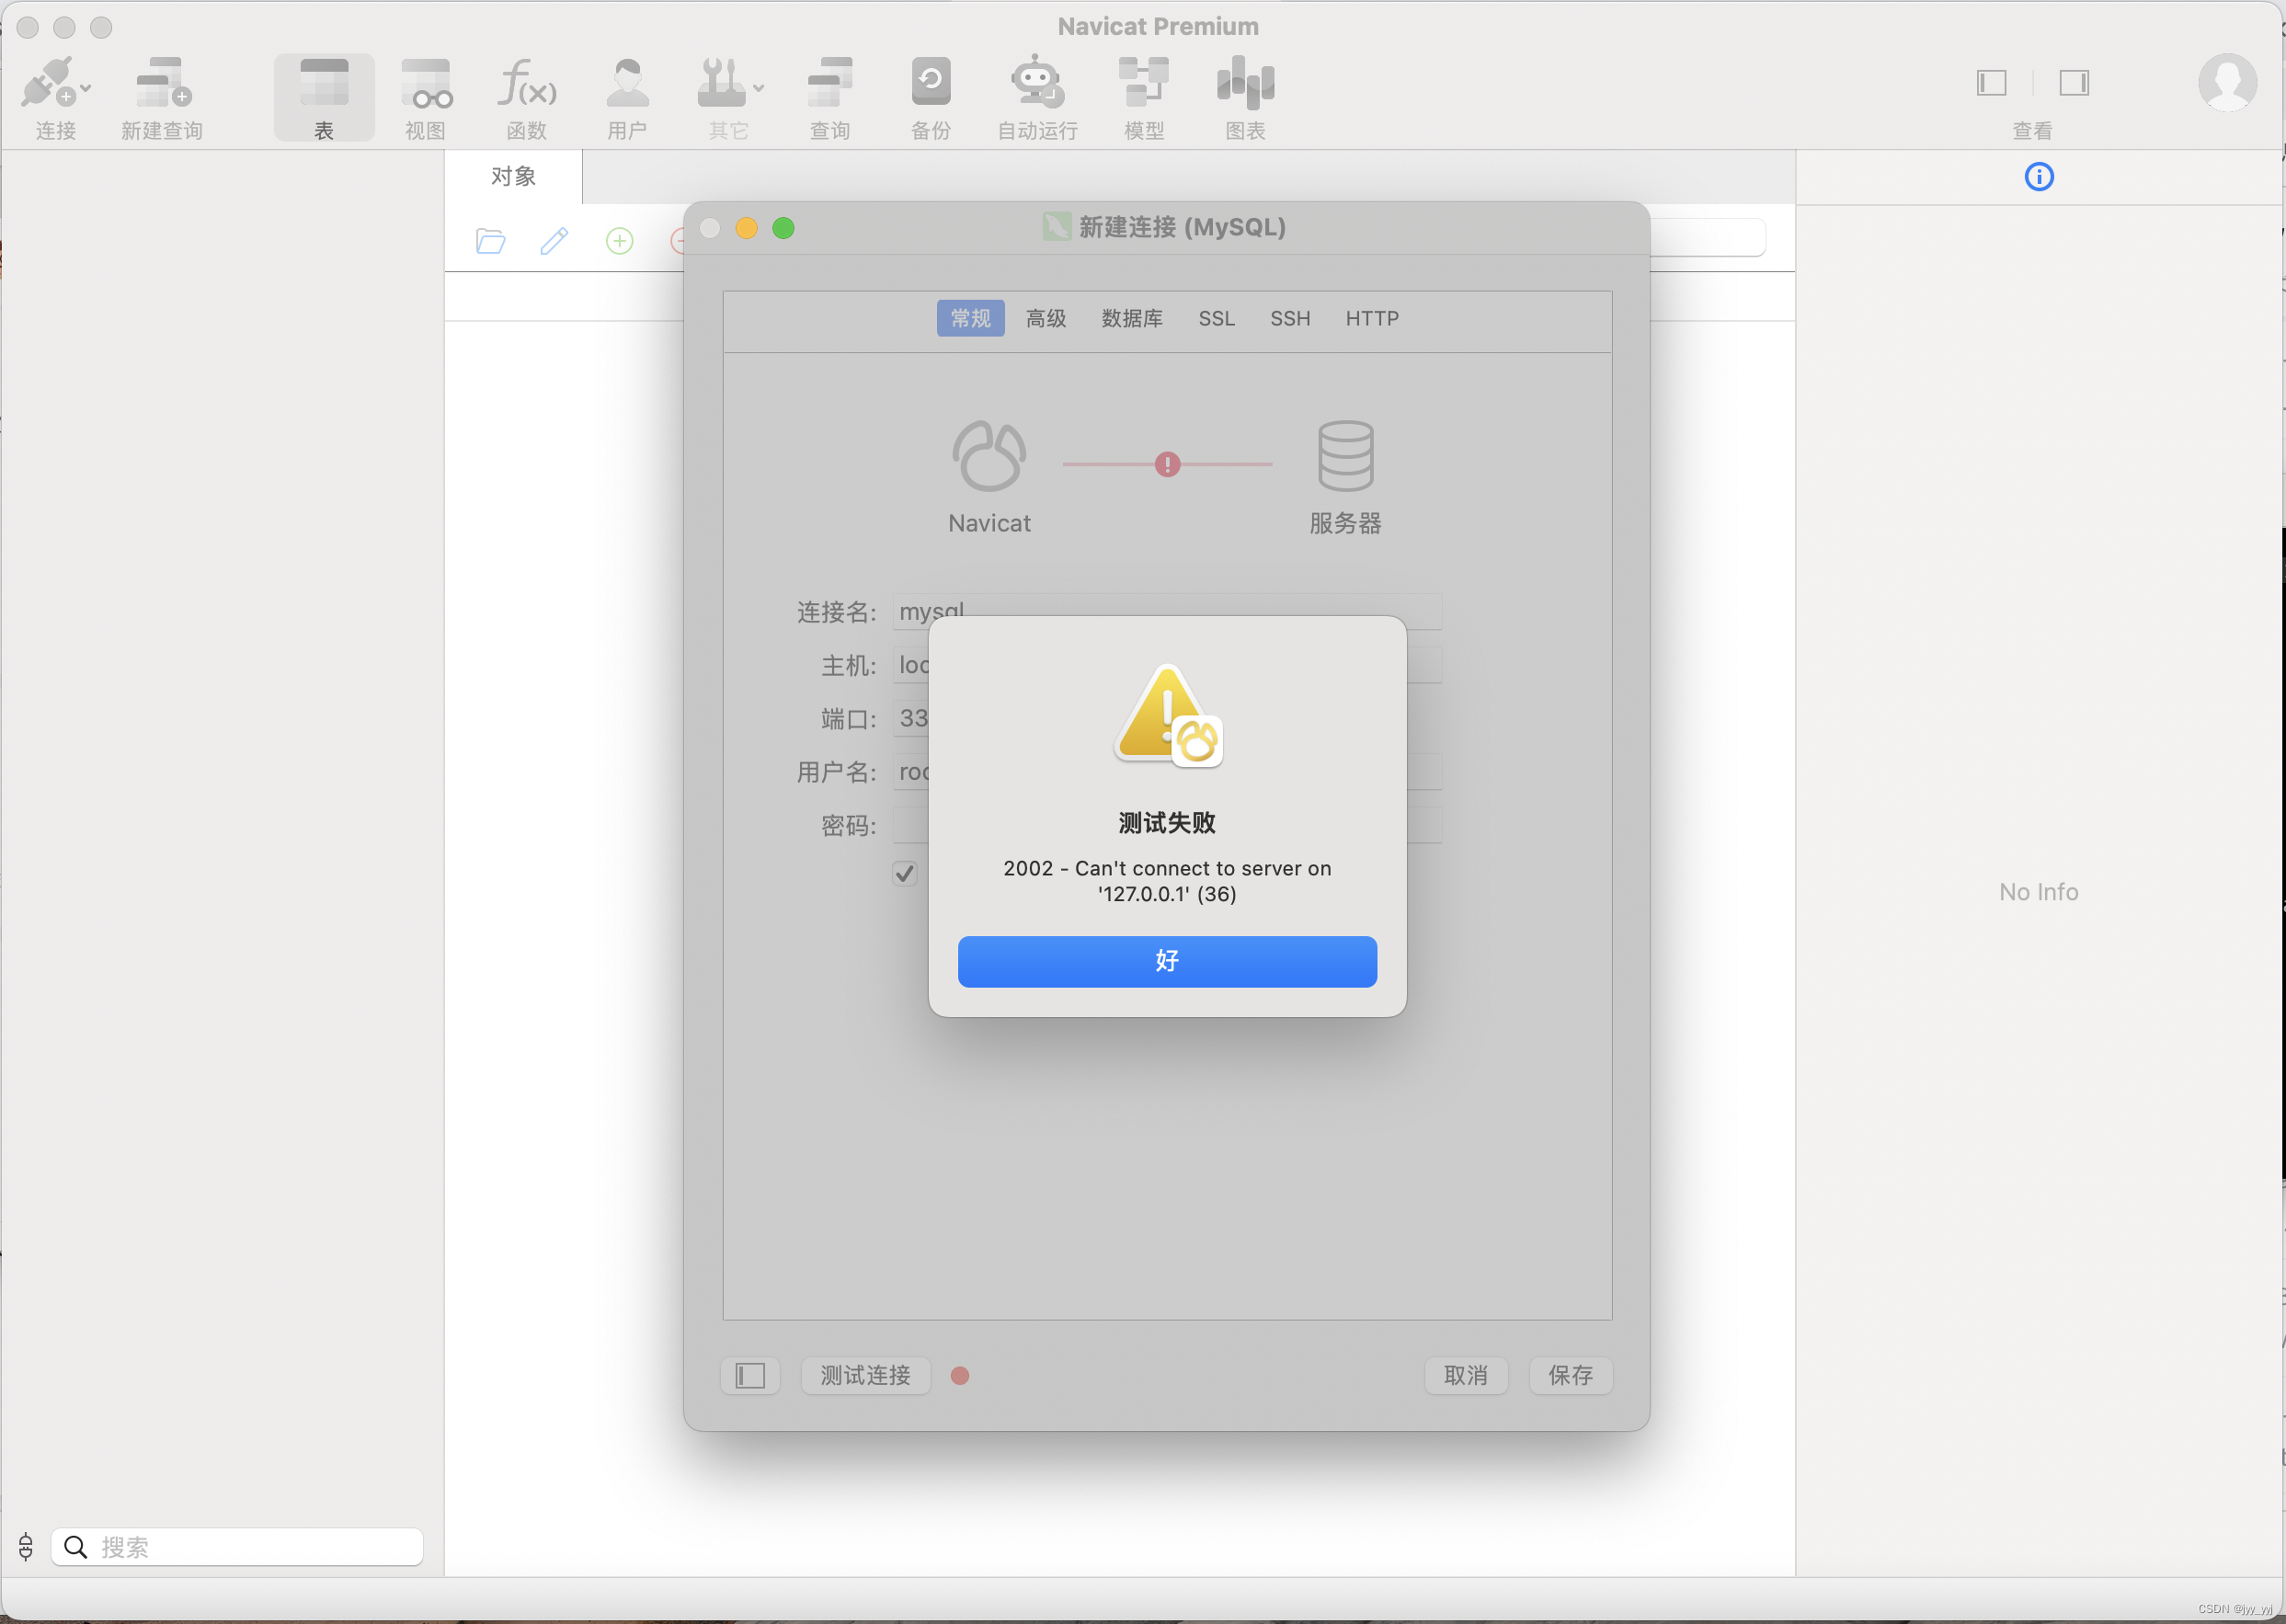This screenshot has width=2286, height=1624.
Task: Click the 测试连接 (Test Connection) button
Action: tap(865, 1375)
